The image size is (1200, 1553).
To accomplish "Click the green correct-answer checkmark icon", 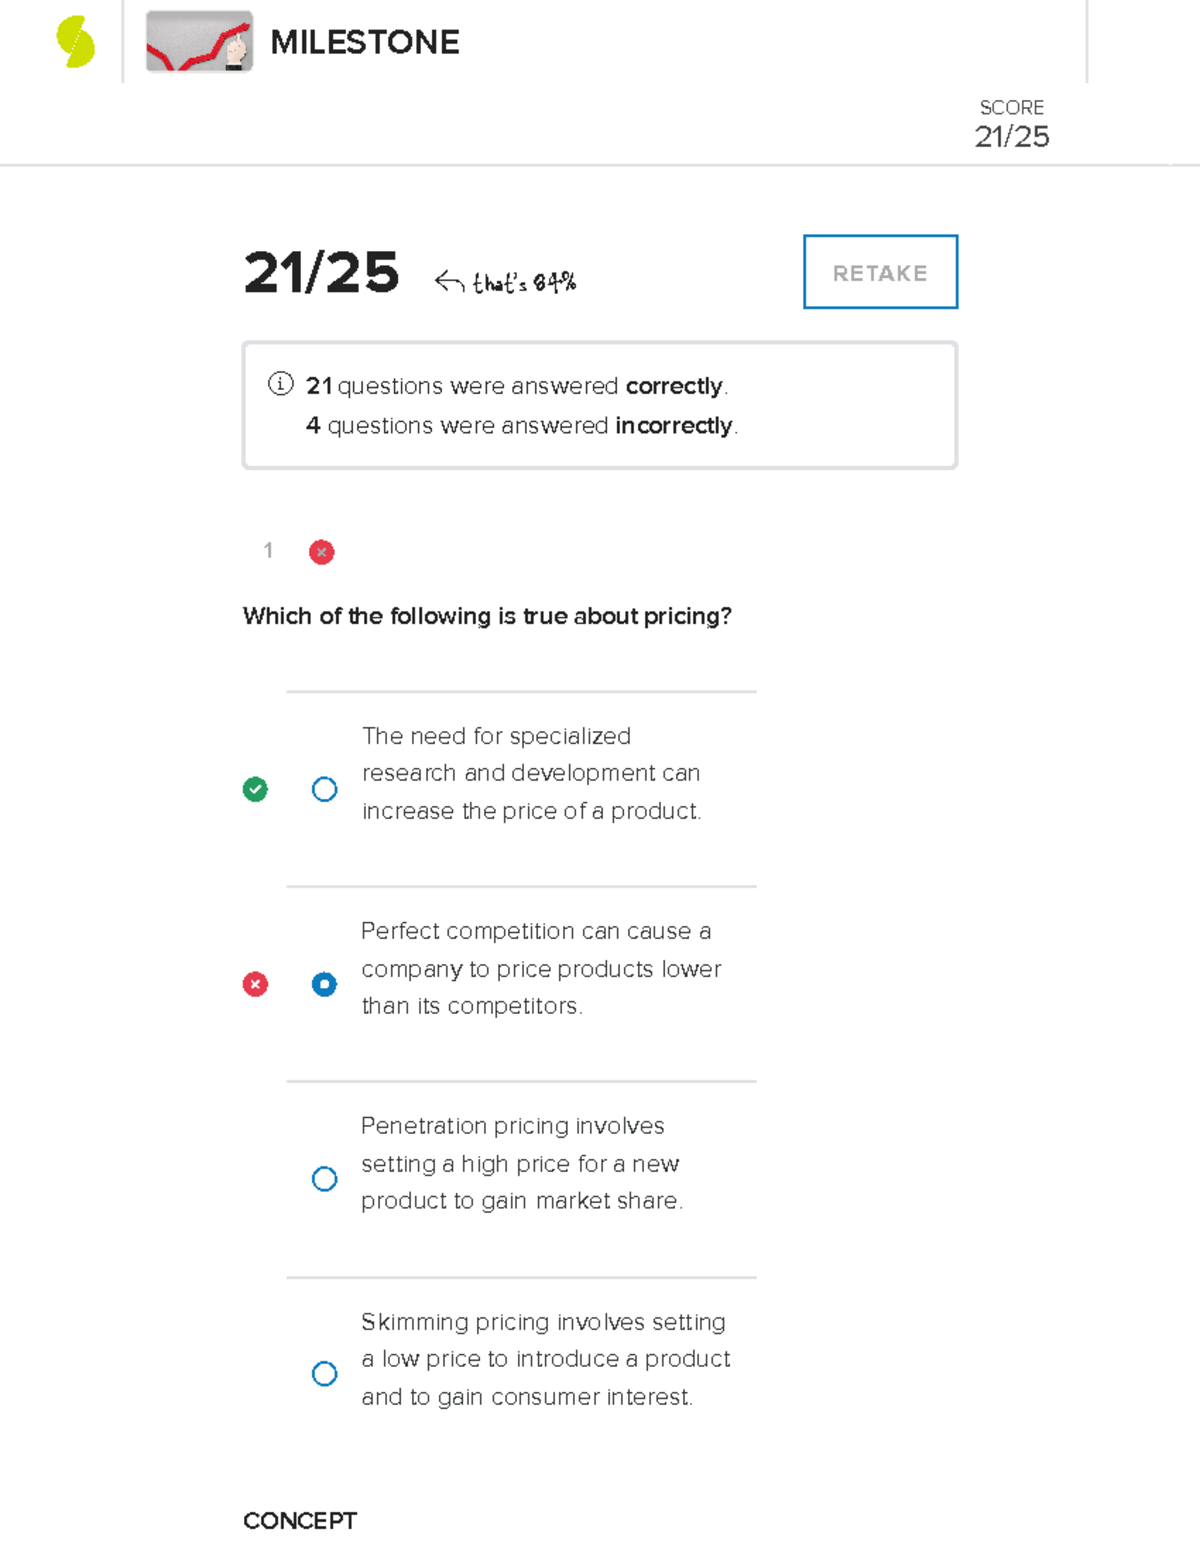I will pyautogui.click(x=255, y=790).
